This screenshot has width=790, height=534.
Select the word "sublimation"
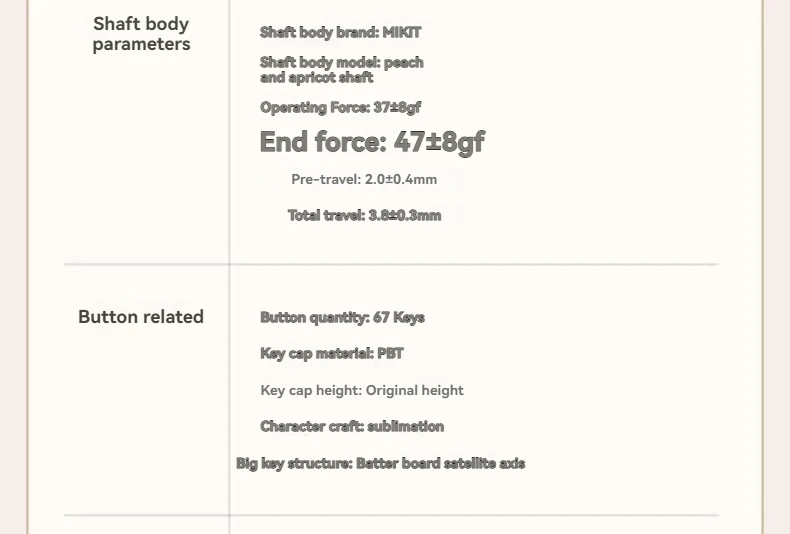coord(406,426)
